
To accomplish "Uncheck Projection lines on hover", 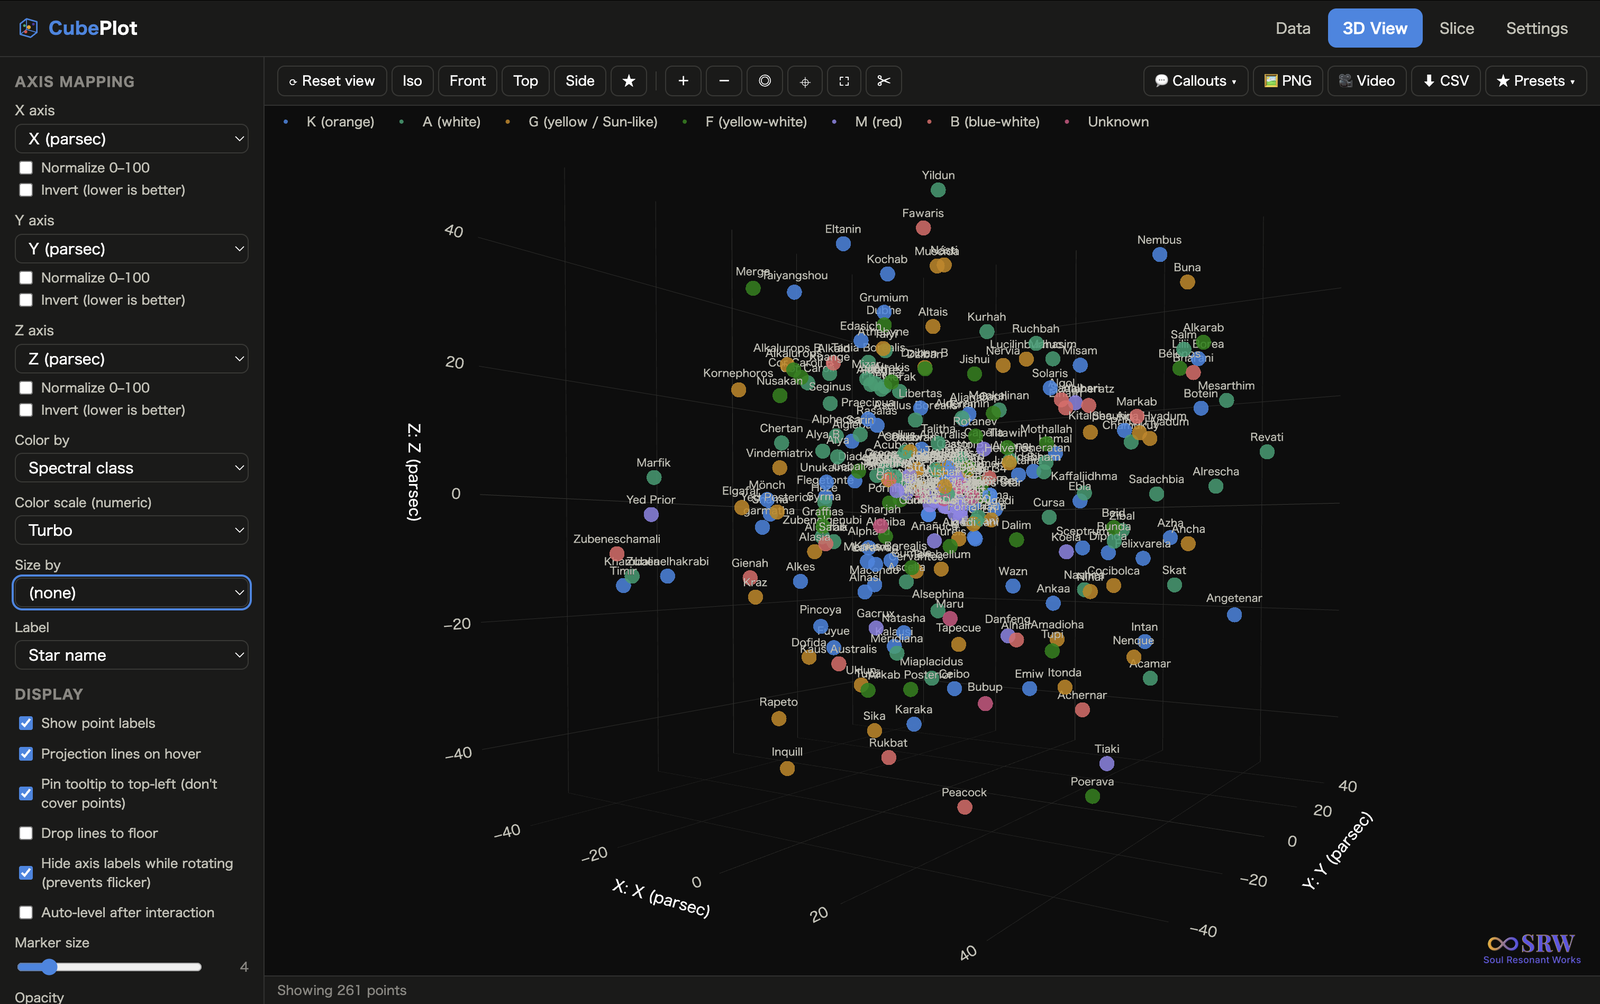I will pyautogui.click(x=26, y=754).
